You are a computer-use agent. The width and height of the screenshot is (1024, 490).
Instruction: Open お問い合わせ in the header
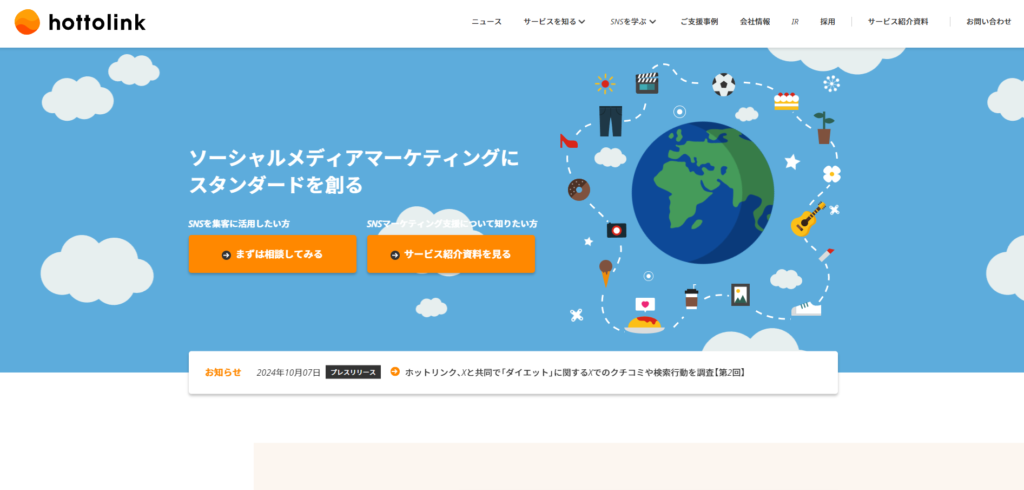(989, 22)
